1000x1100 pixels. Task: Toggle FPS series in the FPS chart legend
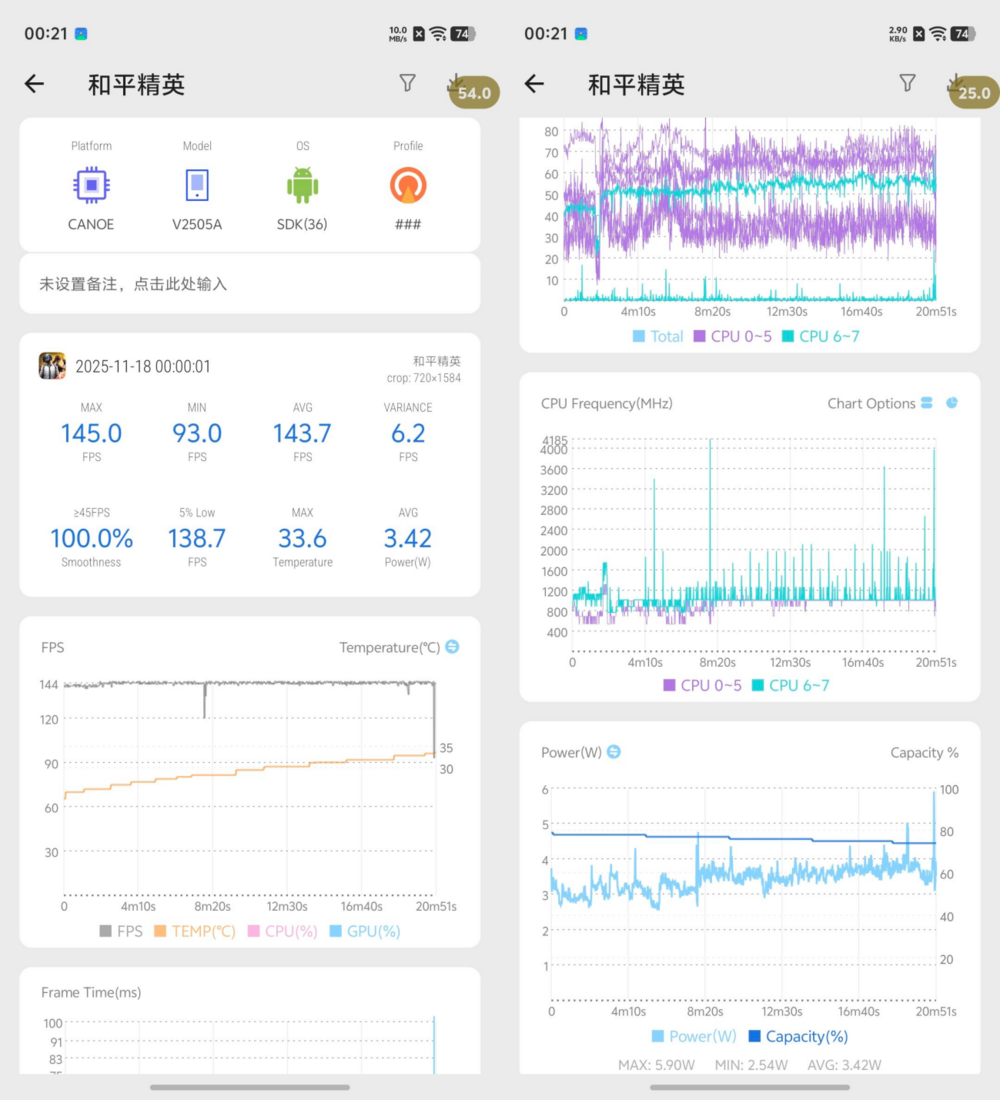point(120,931)
